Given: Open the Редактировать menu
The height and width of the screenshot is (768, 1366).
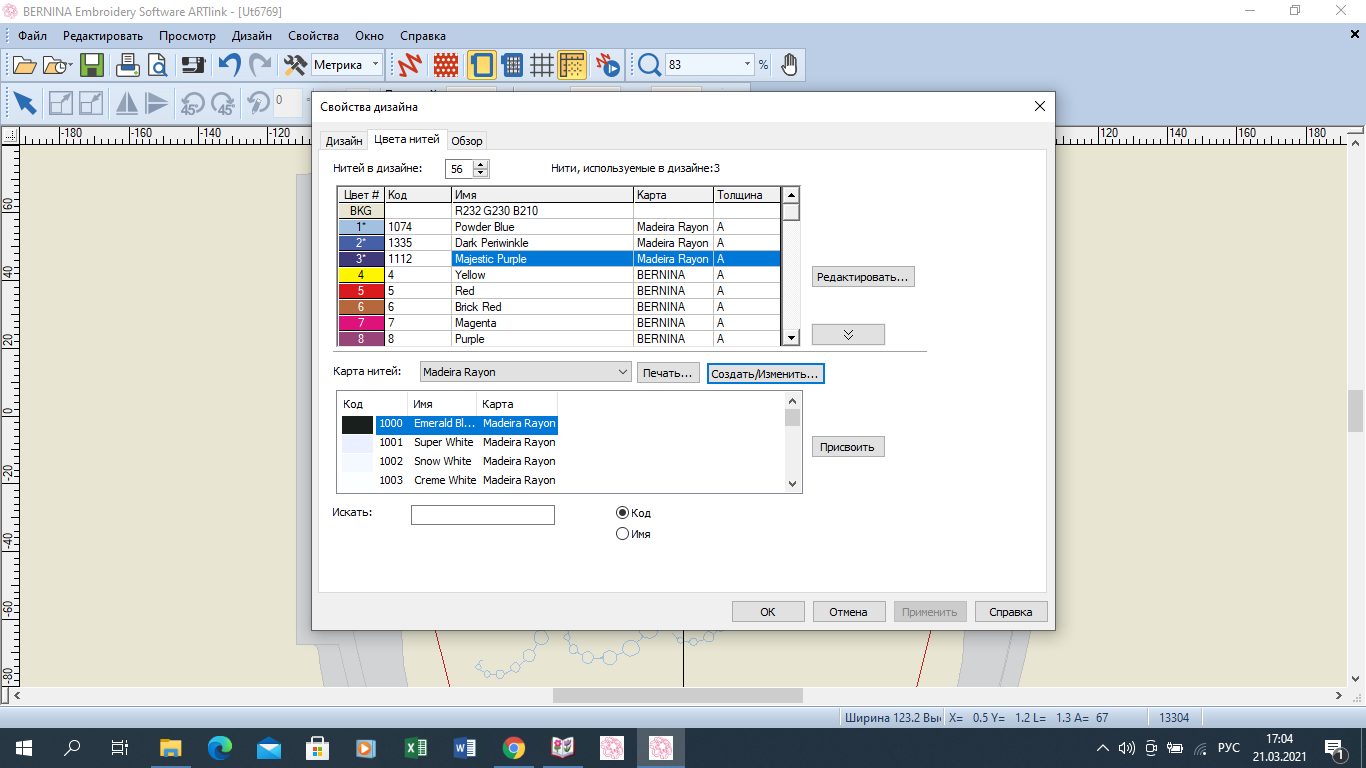Looking at the screenshot, I should pos(103,35).
